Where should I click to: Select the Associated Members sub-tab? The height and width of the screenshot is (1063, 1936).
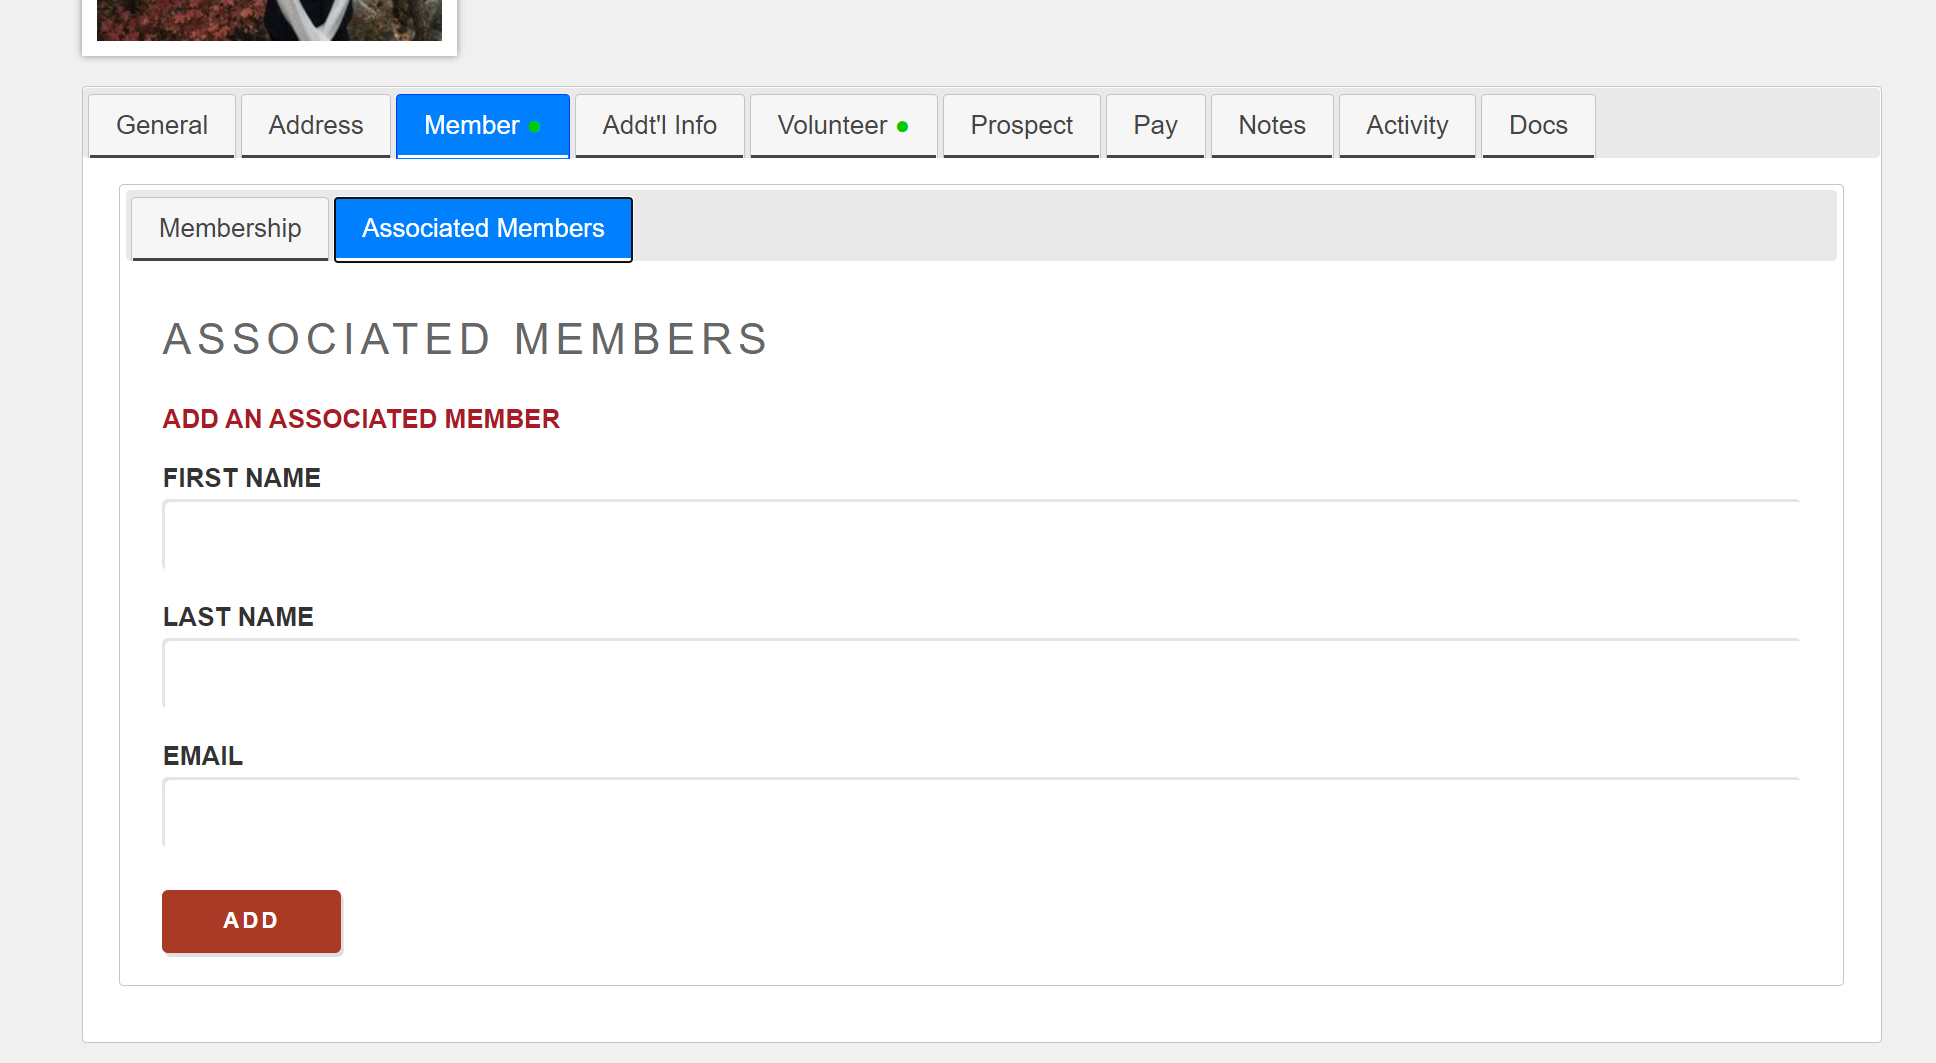pyautogui.click(x=483, y=229)
